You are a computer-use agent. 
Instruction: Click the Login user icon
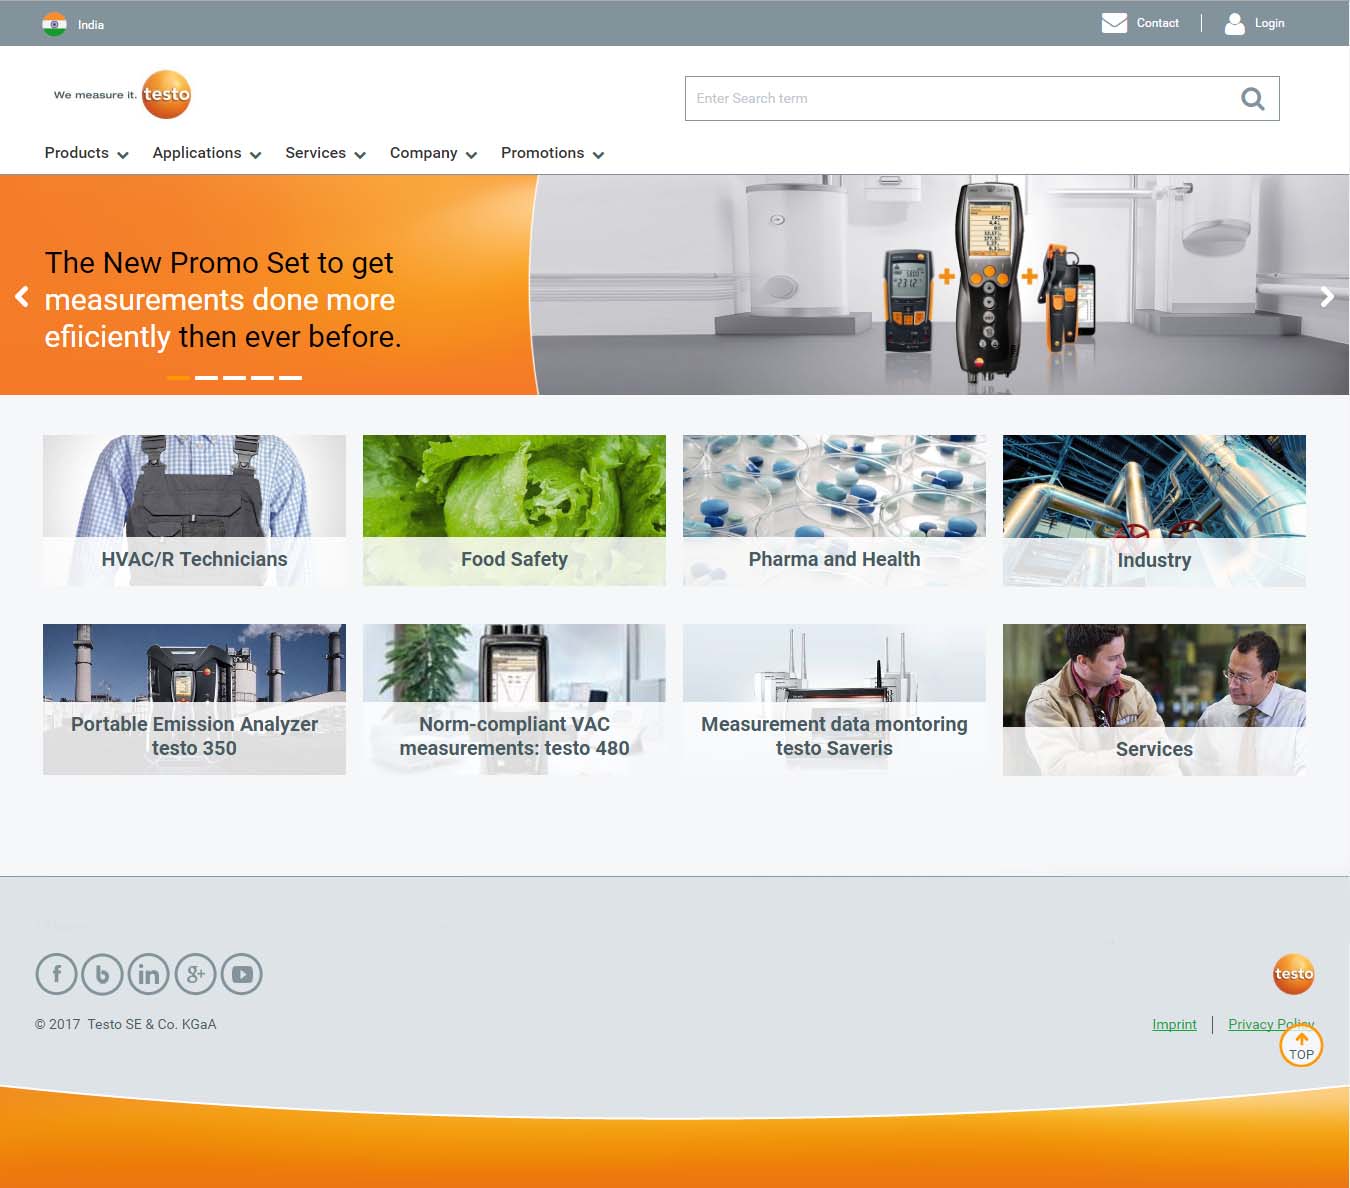[1235, 23]
